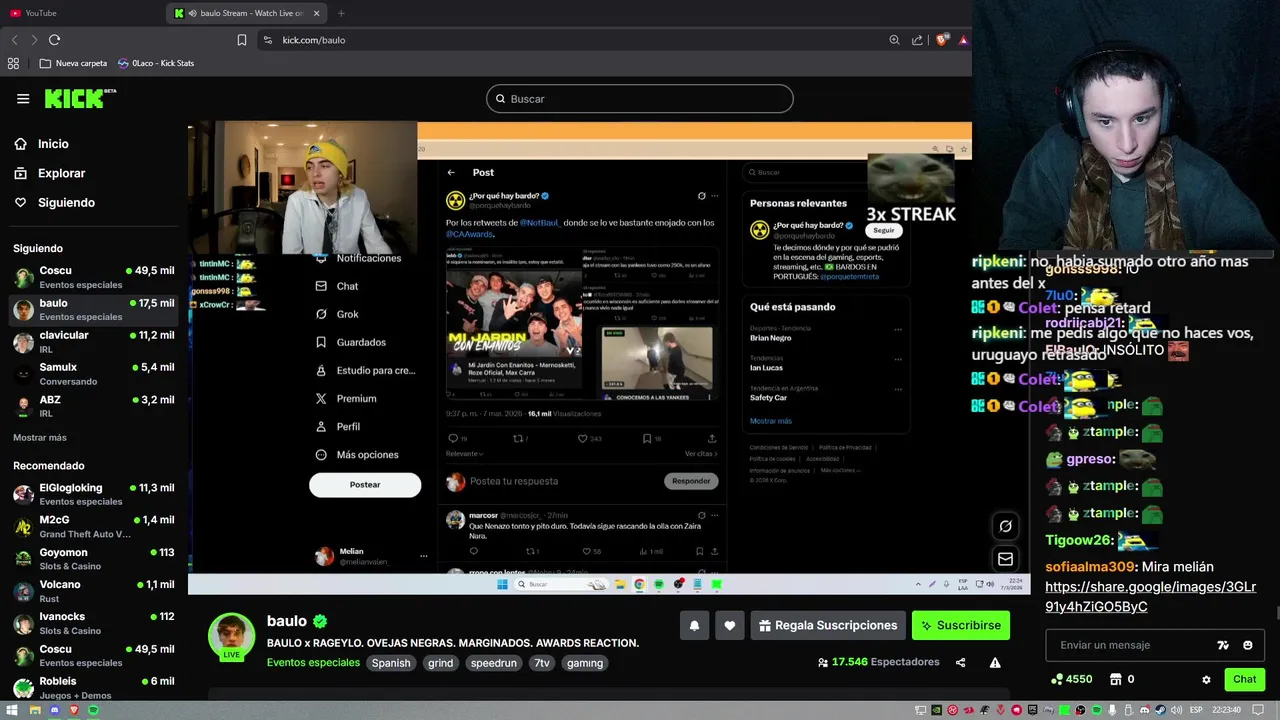Viewport: 1280px width, 720px height.
Task: Report the stream warning icon
Action: (x=995, y=662)
